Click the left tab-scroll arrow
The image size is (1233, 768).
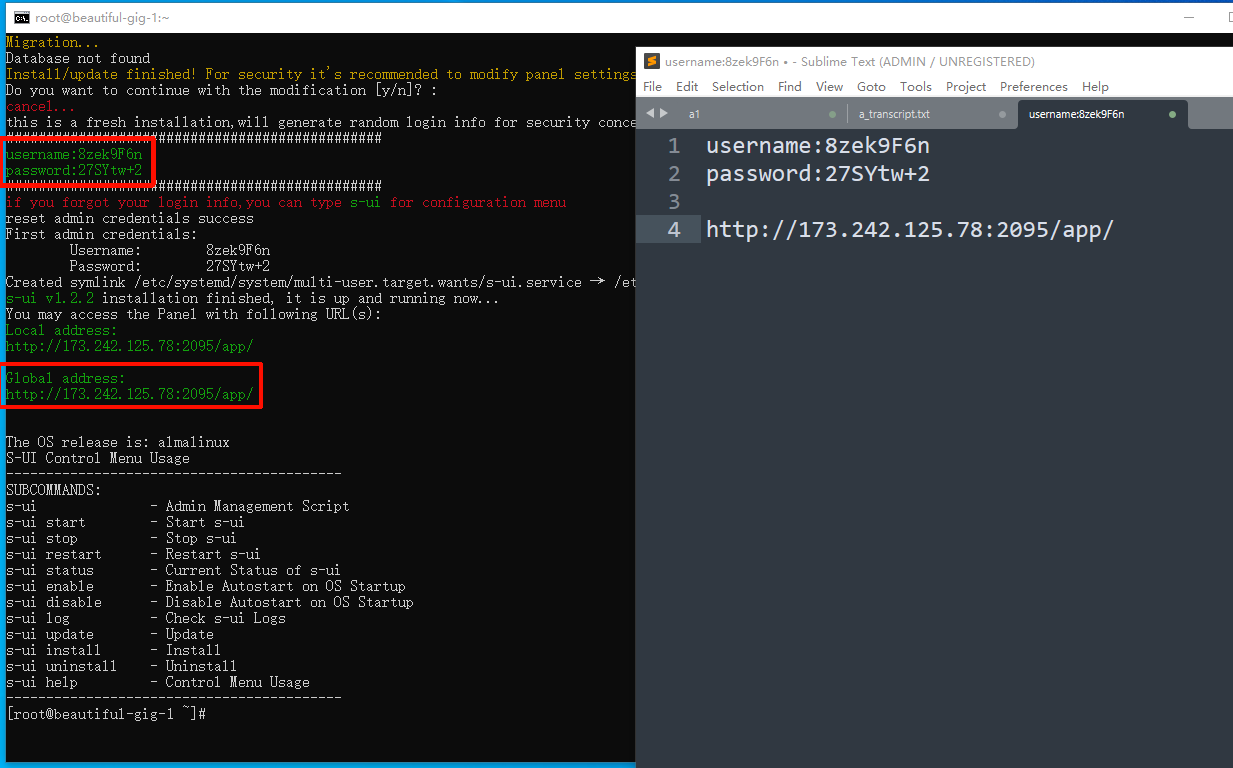pyautogui.click(x=649, y=113)
